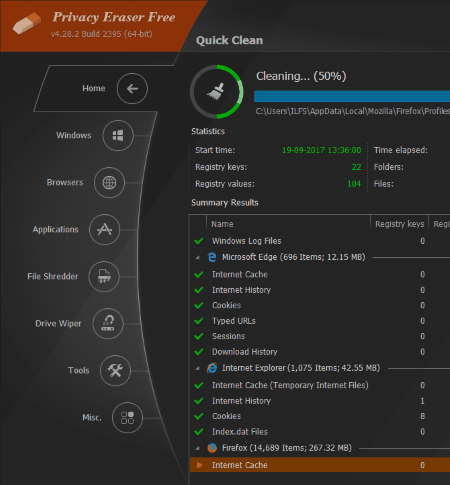This screenshot has height=485, width=450.
Task: Click the Internet Explorer browser icon
Action: pos(212,368)
